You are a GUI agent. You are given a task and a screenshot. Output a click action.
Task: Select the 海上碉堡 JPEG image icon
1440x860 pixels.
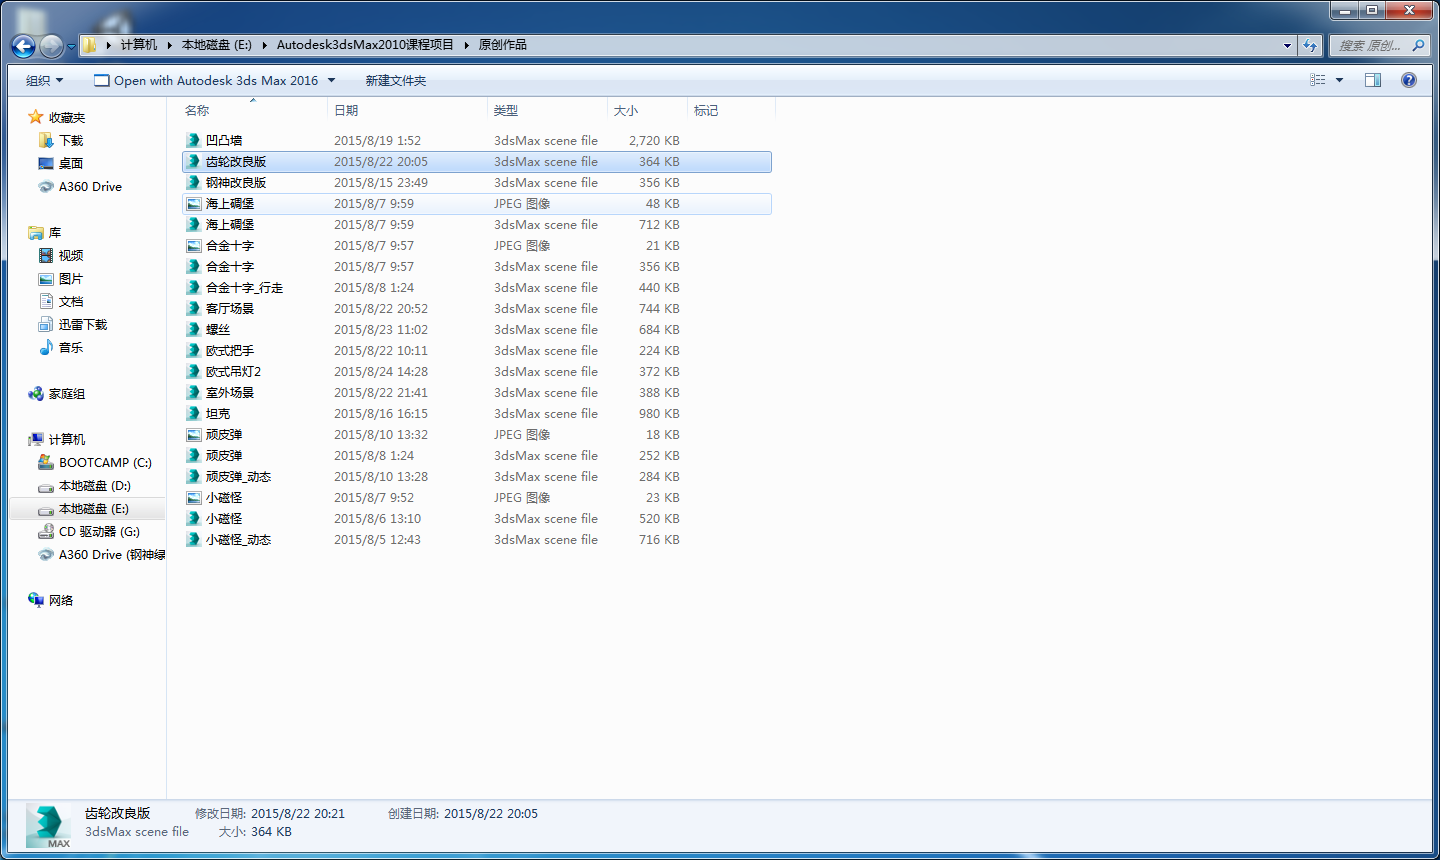(x=193, y=203)
